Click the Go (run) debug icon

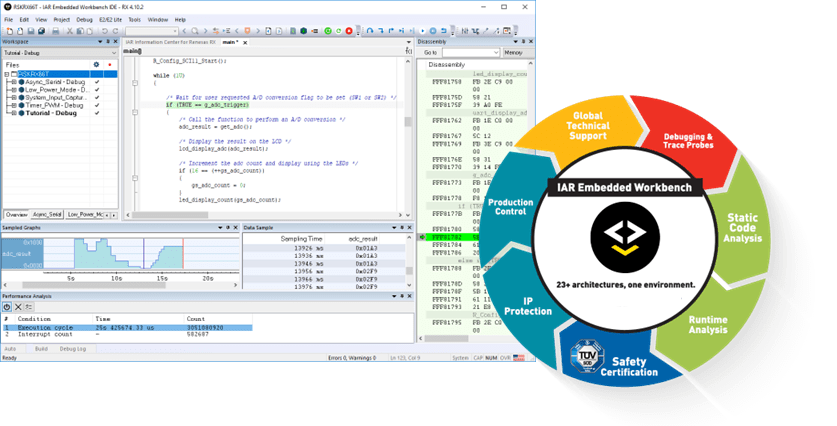click(x=422, y=31)
